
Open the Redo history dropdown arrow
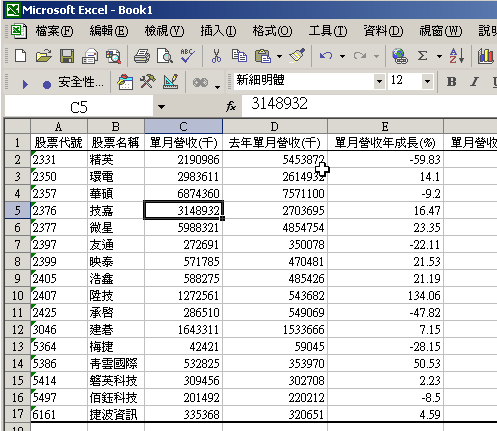pos(377,56)
